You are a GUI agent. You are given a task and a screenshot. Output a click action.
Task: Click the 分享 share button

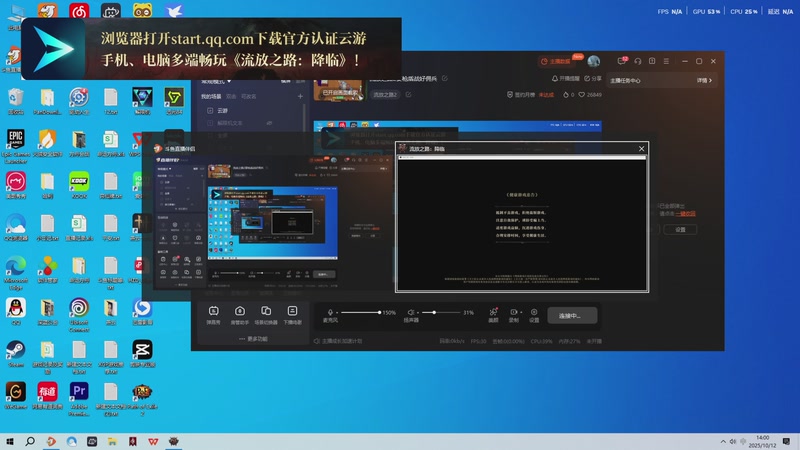tap(593, 79)
